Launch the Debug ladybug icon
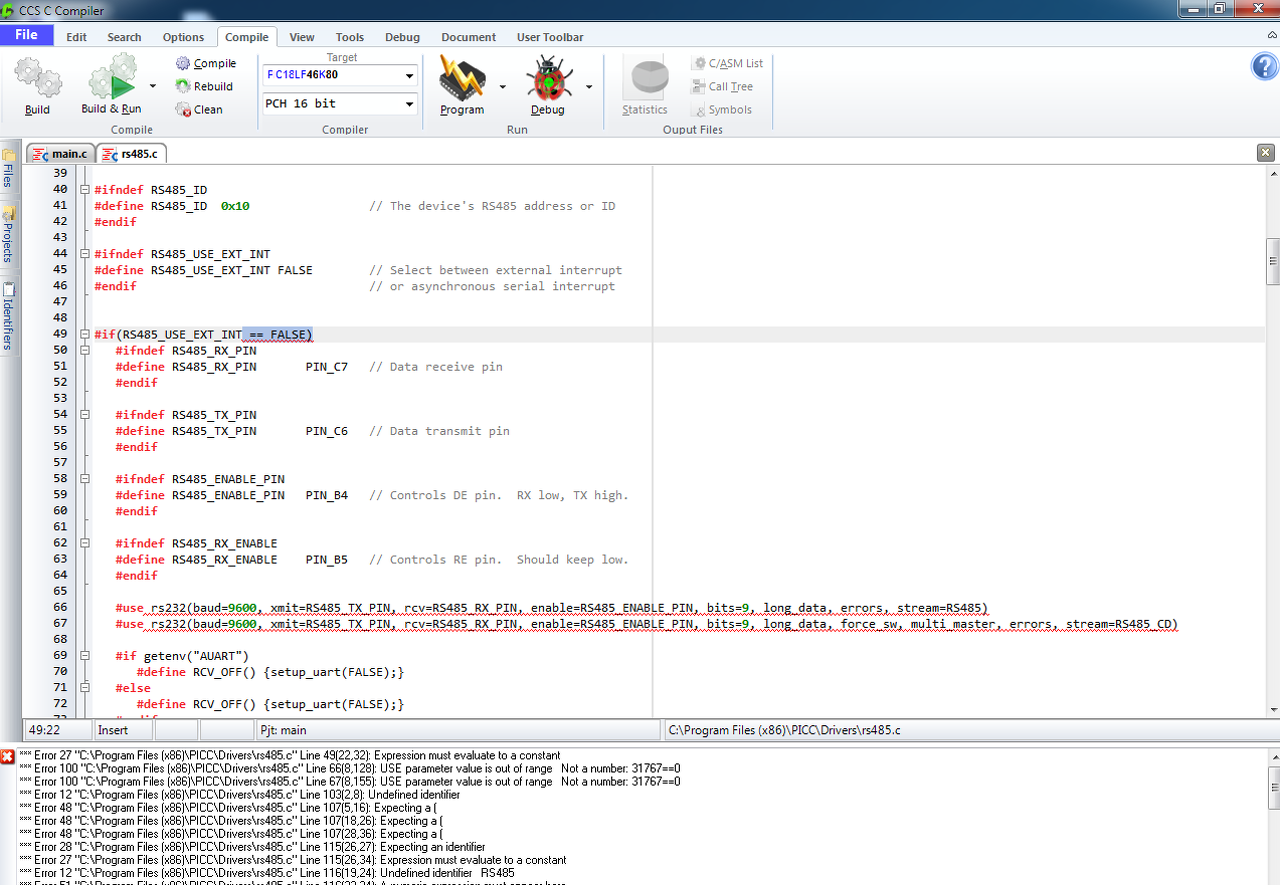This screenshot has width=1280, height=885. pos(548,78)
